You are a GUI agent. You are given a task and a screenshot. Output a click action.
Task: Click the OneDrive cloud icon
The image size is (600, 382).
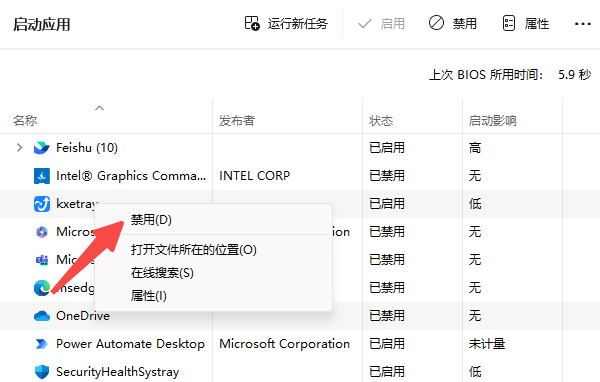point(42,316)
